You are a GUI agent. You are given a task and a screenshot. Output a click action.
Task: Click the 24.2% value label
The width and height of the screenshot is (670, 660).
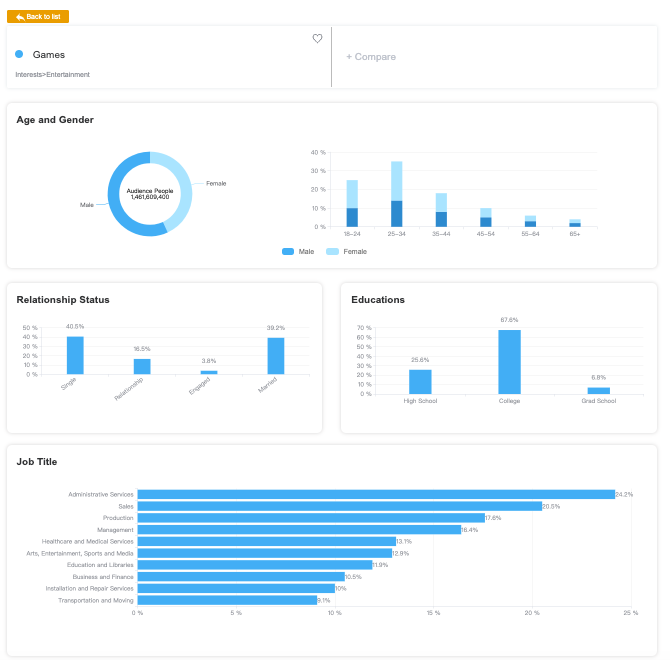coord(624,494)
